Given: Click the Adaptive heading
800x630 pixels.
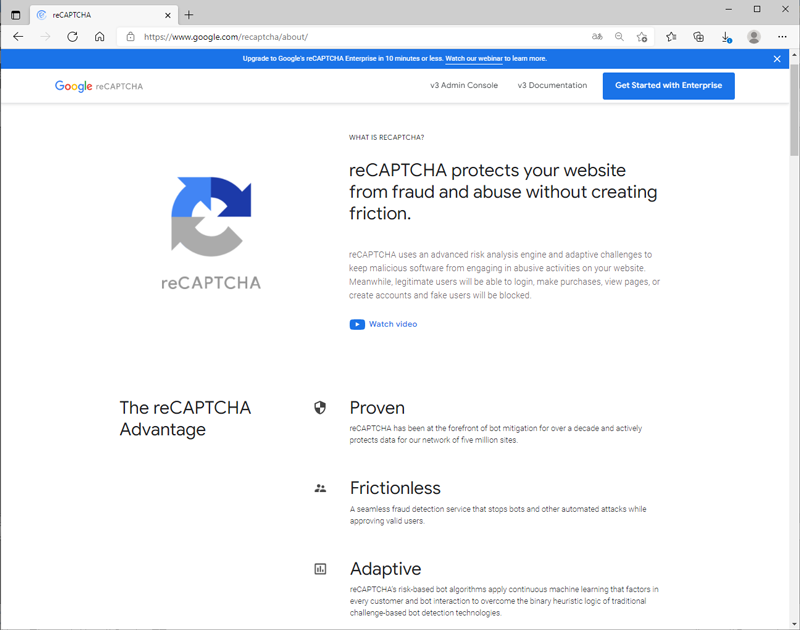Looking at the screenshot, I should pyautogui.click(x=385, y=569).
